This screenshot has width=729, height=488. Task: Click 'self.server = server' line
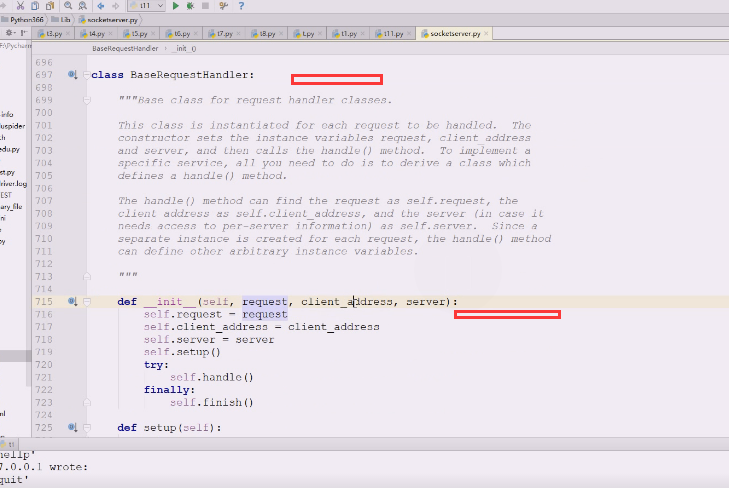(x=209, y=340)
